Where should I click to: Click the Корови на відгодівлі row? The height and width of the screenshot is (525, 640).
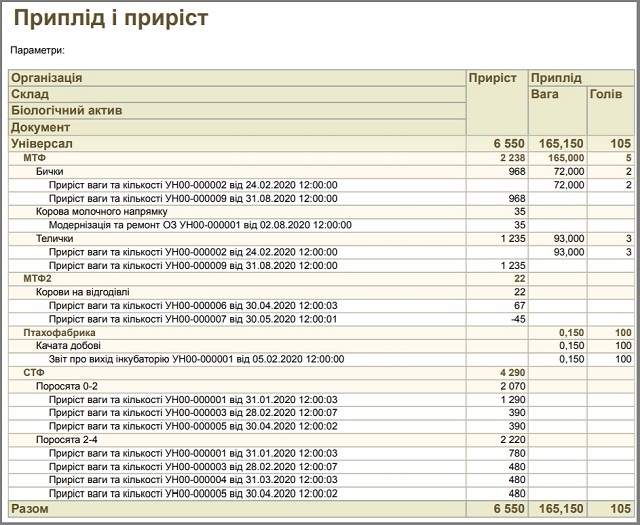click(322, 292)
